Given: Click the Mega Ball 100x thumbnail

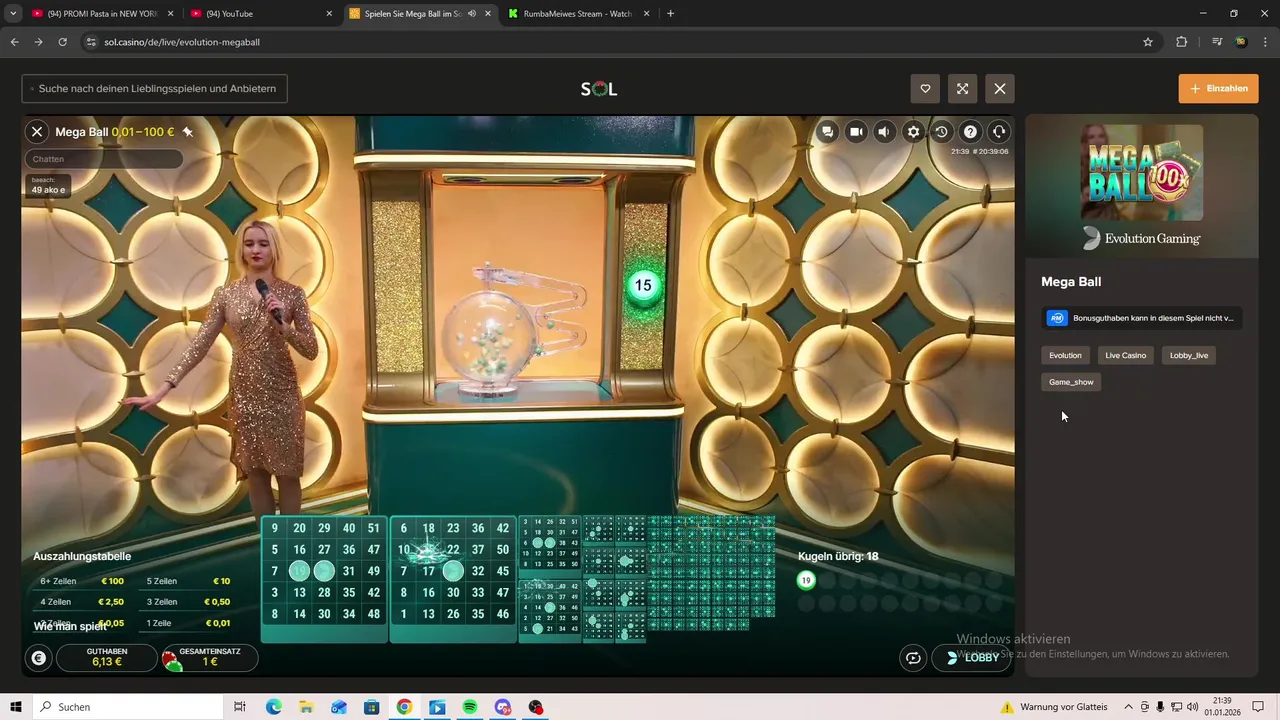Looking at the screenshot, I should 1142,172.
